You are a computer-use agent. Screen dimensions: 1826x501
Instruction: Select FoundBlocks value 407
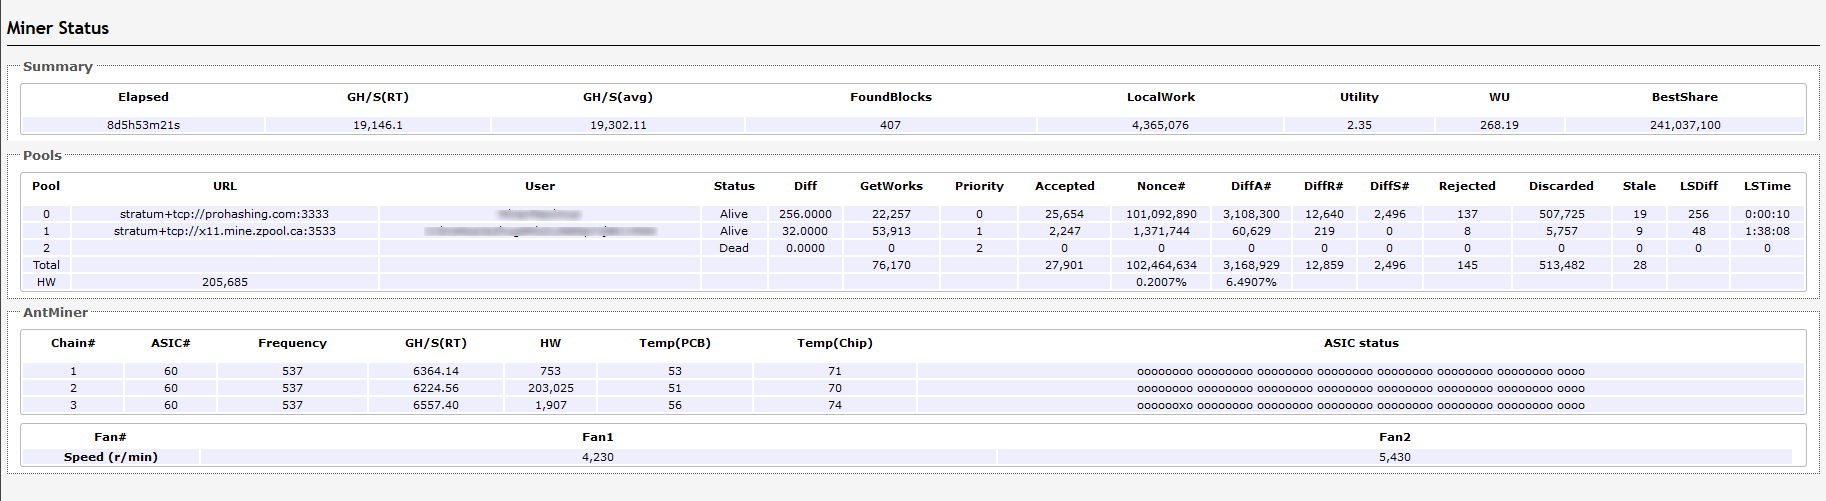coord(890,125)
